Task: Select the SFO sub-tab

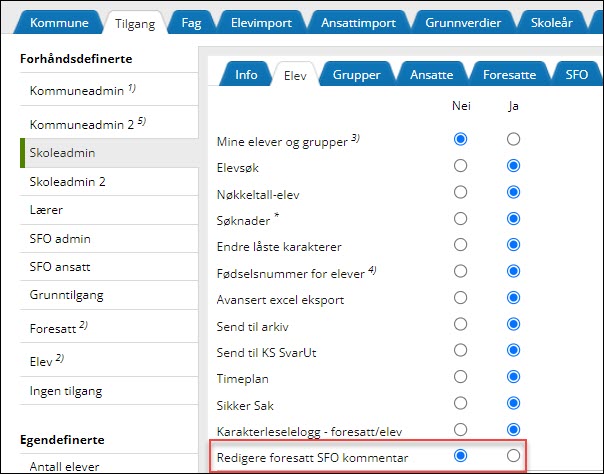Action: (577, 74)
